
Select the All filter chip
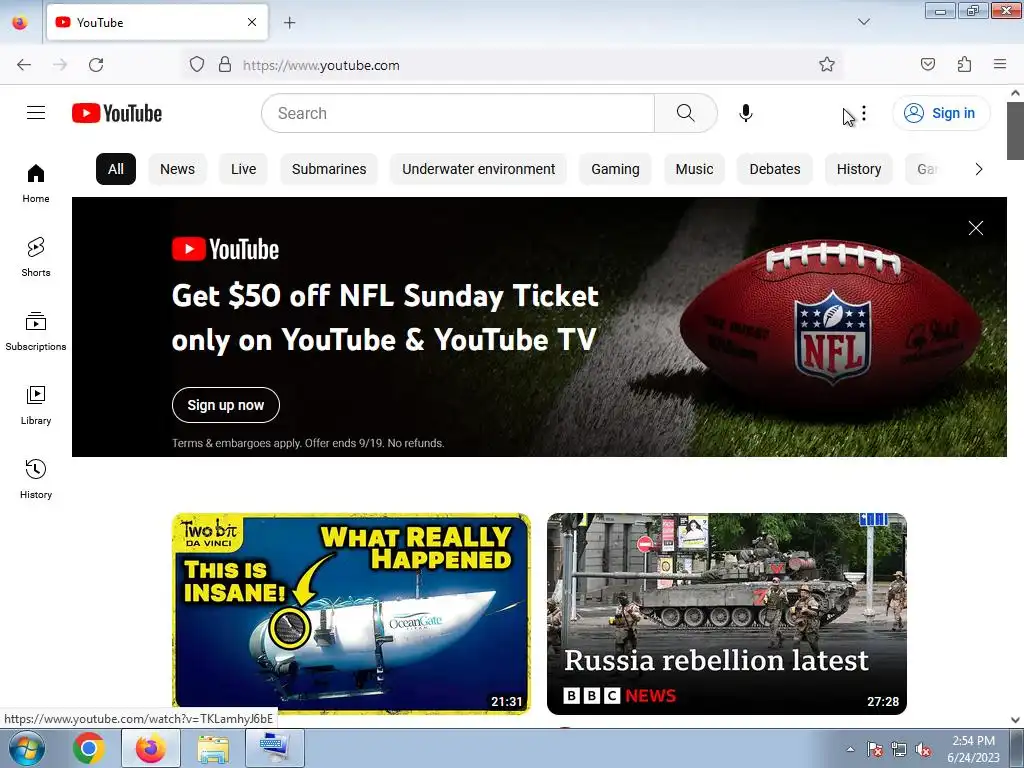[116, 169]
